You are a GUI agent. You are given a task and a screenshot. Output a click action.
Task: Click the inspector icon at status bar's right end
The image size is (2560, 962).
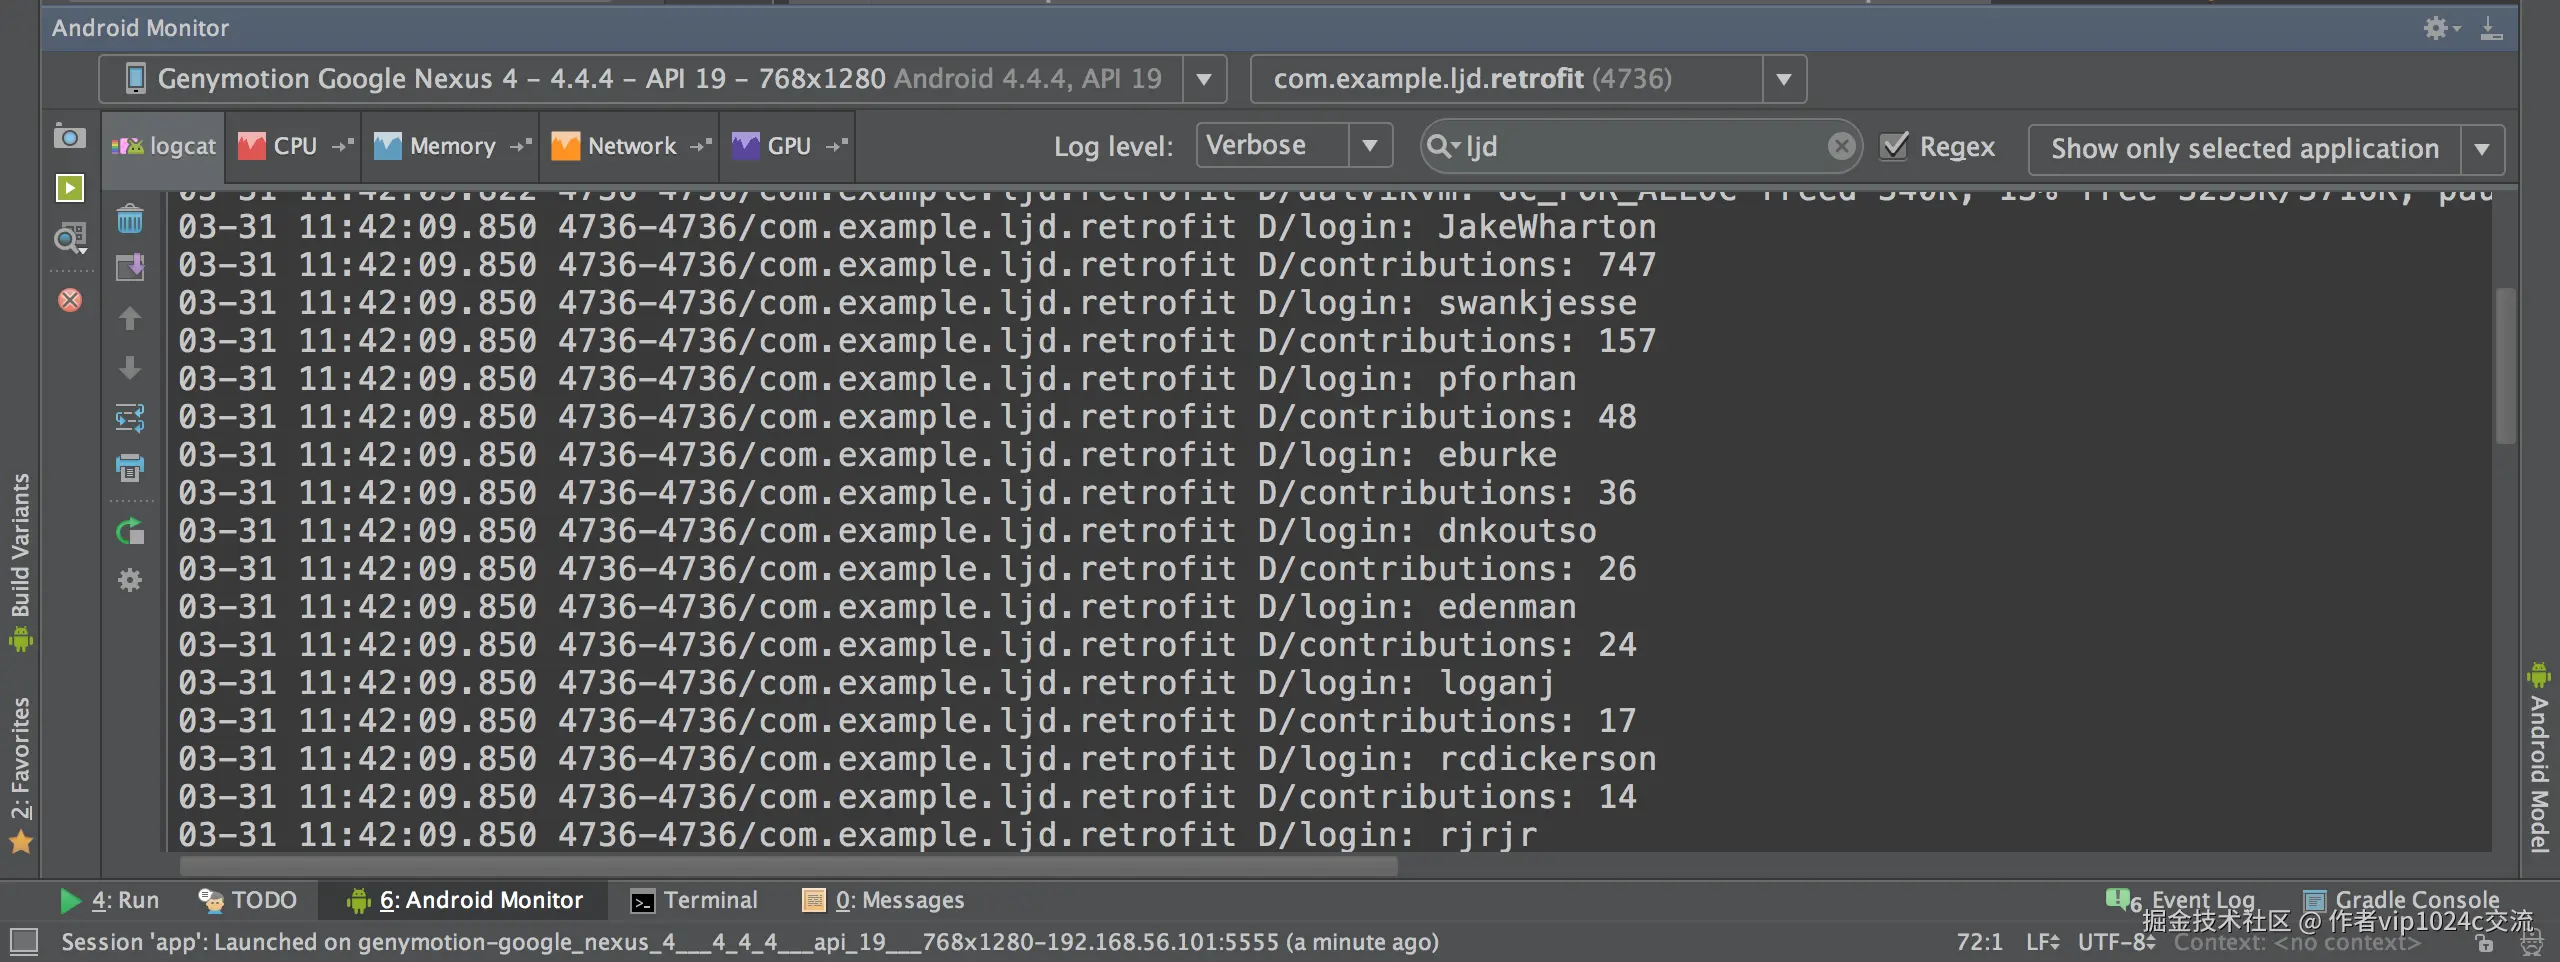[x=2531, y=943]
